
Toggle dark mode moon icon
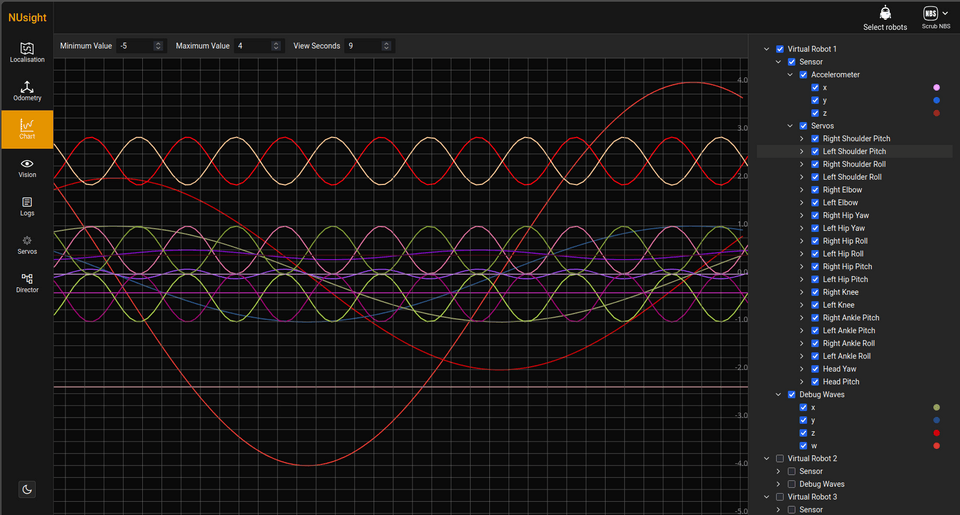click(27, 489)
